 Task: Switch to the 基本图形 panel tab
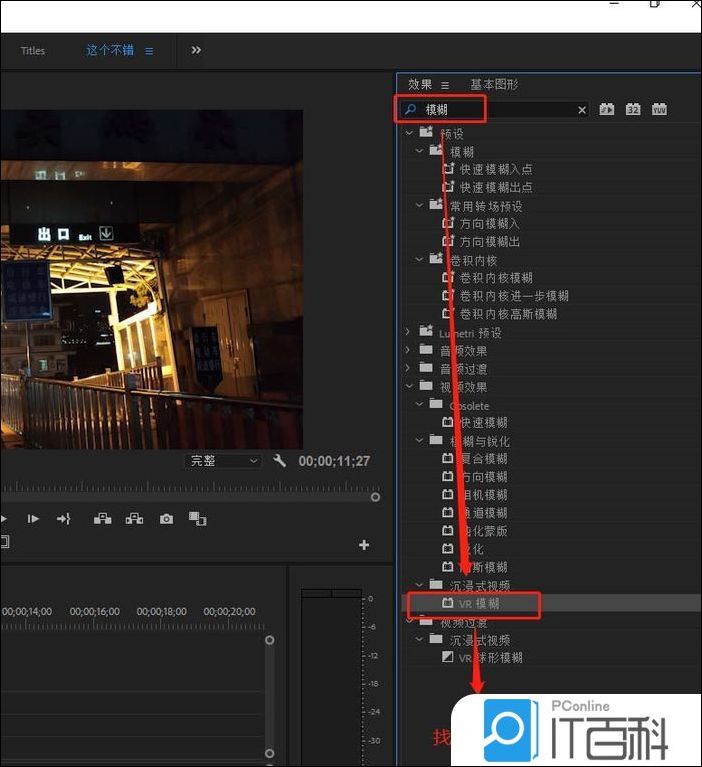pyautogui.click(x=494, y=85)
